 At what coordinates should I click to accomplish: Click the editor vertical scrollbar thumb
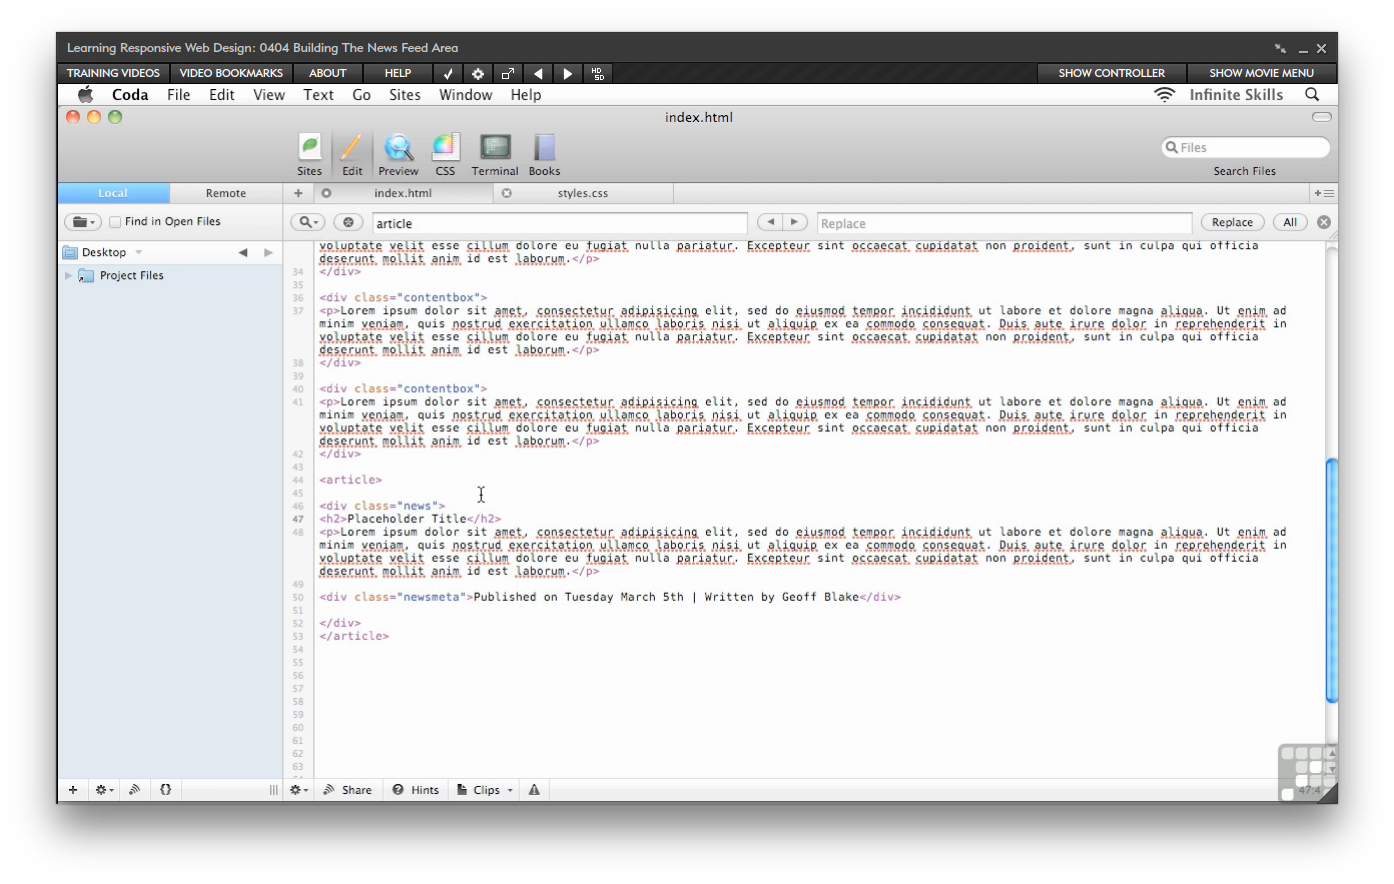1331,580
